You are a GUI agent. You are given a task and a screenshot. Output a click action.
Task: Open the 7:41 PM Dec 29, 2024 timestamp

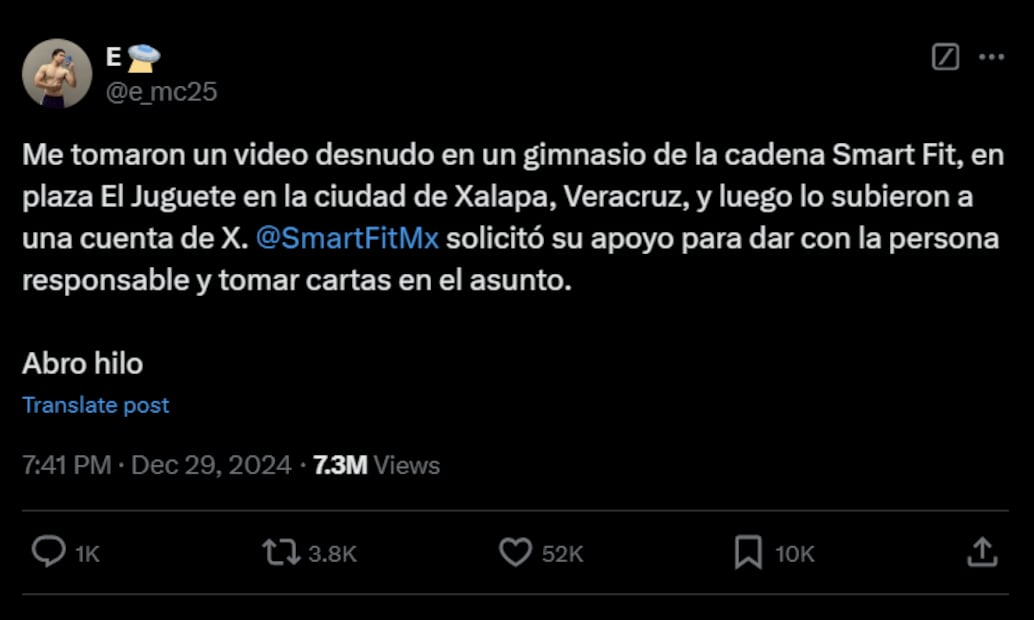point(156,466)
